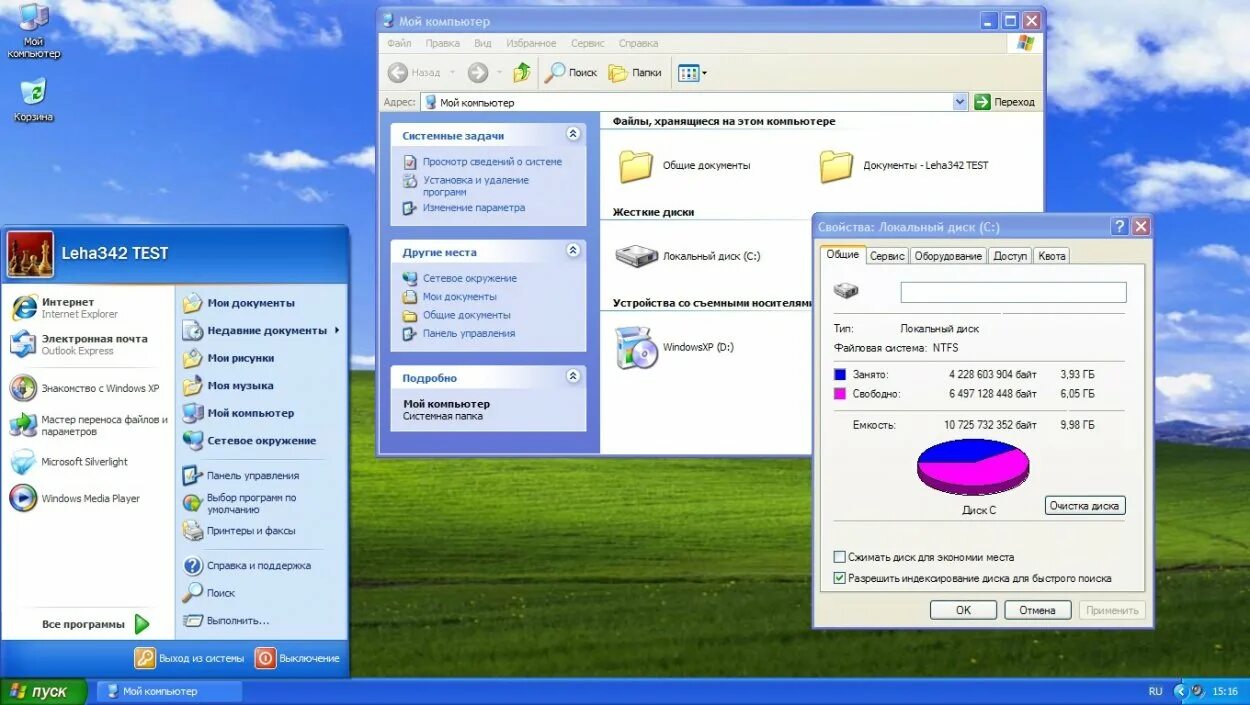The height and width of the screenshot is (705, 1250).
Task: Click Переход button next to address bar
Action: click(1005, 102)
